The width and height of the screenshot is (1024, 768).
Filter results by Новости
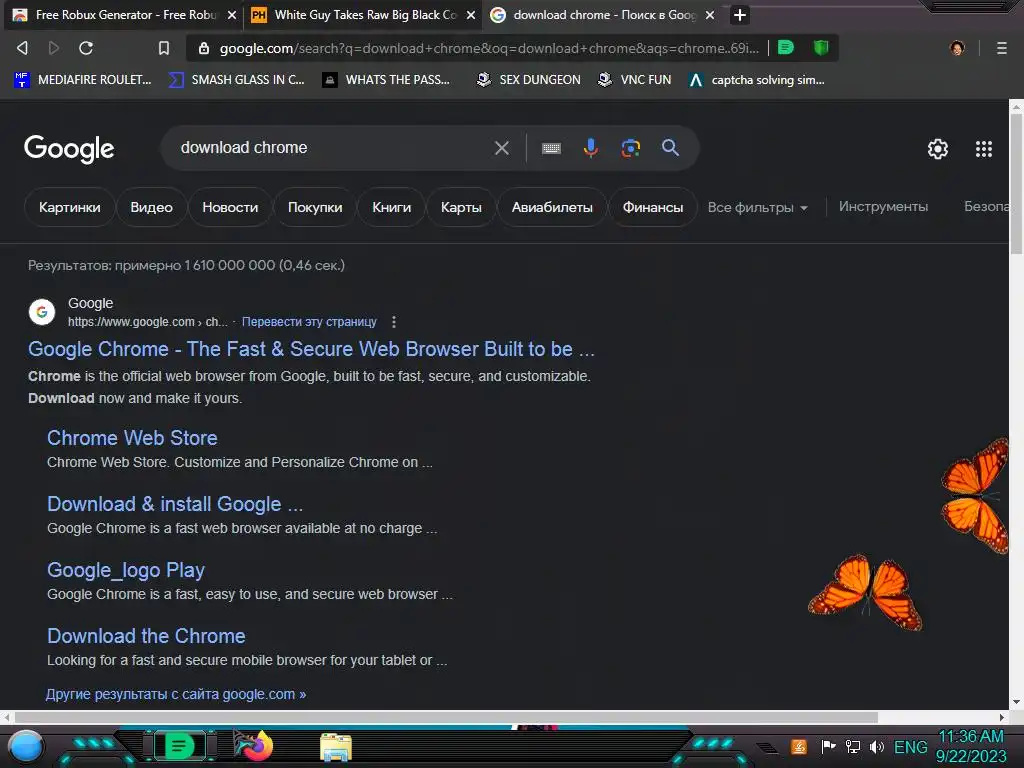[x=230, y=208]
